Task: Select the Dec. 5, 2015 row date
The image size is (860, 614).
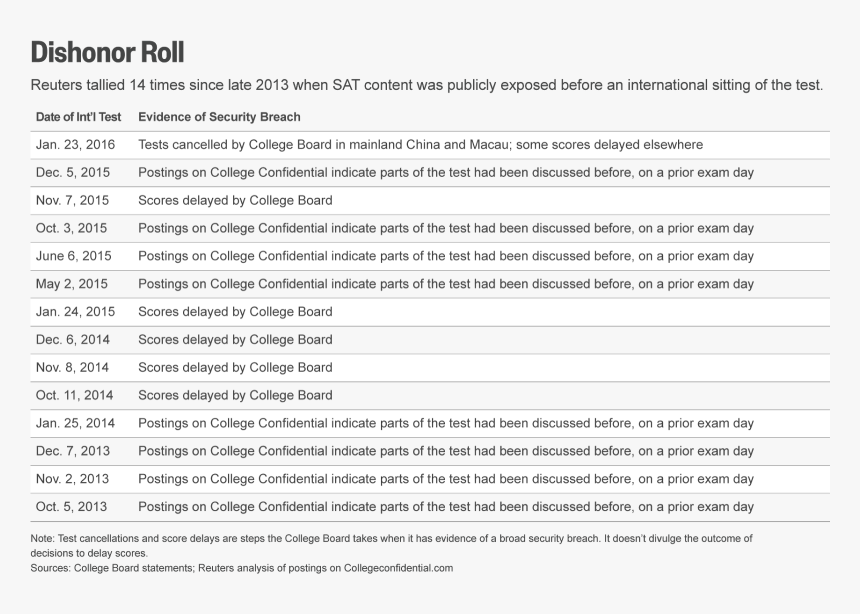Action: (73, 173)
